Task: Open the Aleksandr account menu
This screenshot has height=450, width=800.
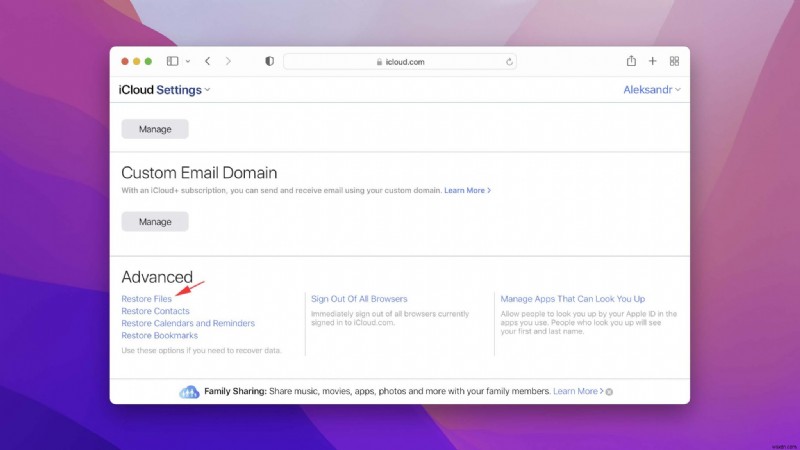Action: [652, 90]
